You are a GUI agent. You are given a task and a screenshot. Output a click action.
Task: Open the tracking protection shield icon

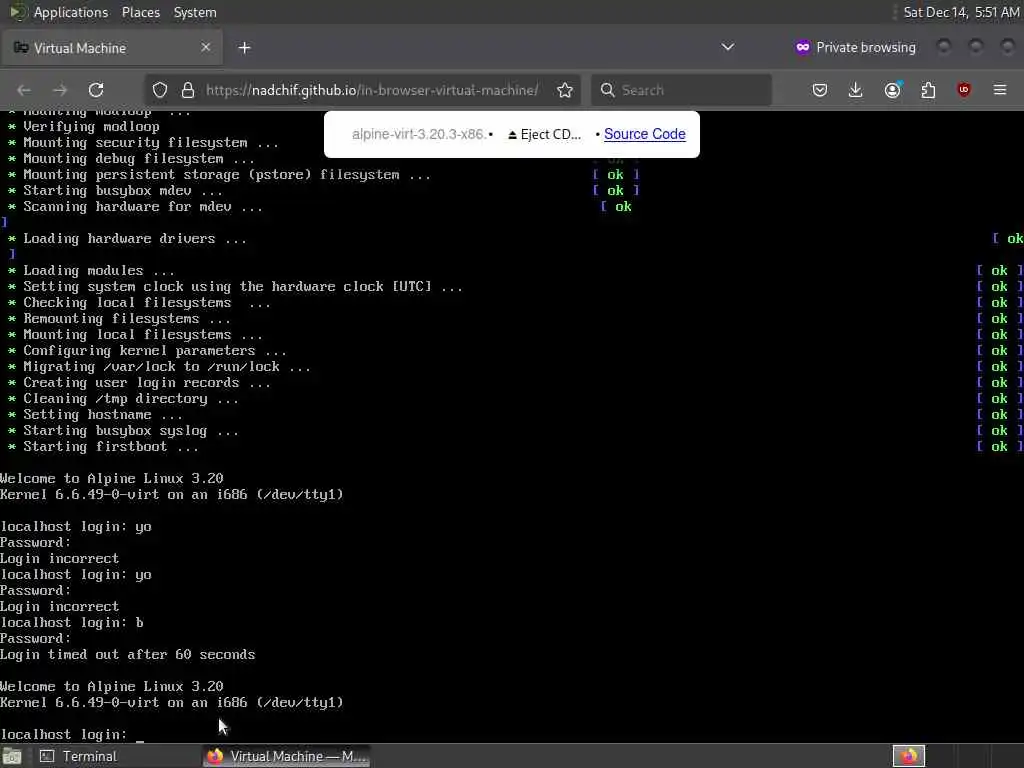coord(160,90)
